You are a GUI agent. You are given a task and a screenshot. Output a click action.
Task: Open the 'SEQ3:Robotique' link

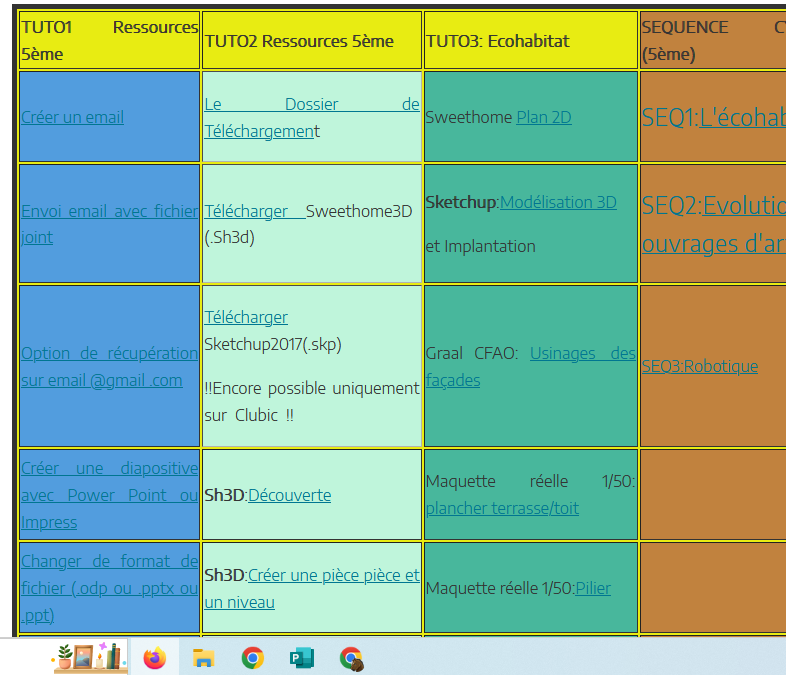coord(700,366)
